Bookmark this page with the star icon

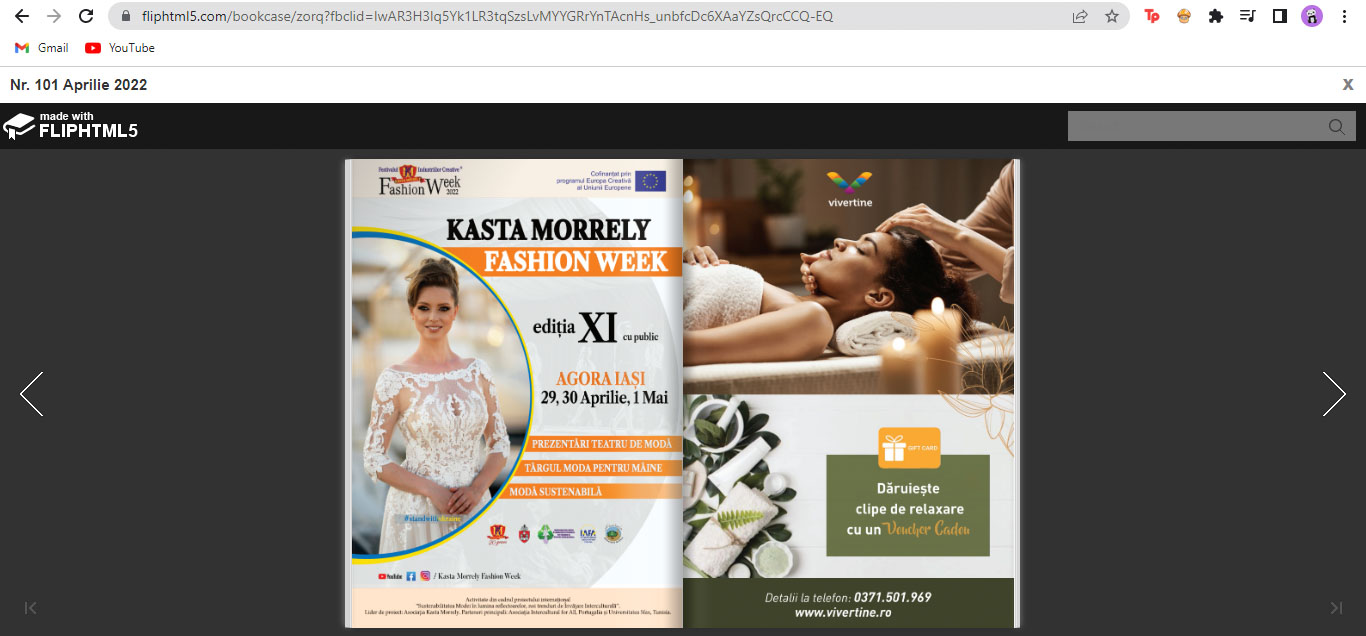coord(1111,17)
